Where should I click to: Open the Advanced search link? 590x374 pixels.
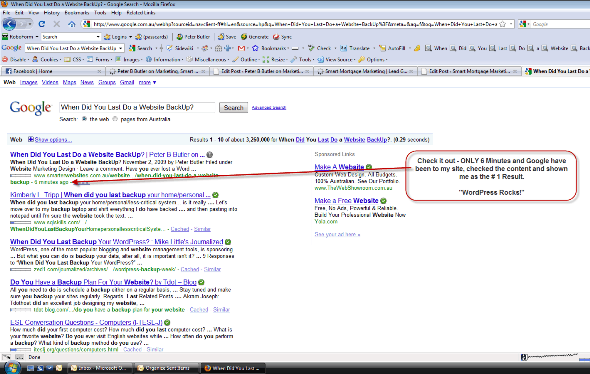point(269,108)
